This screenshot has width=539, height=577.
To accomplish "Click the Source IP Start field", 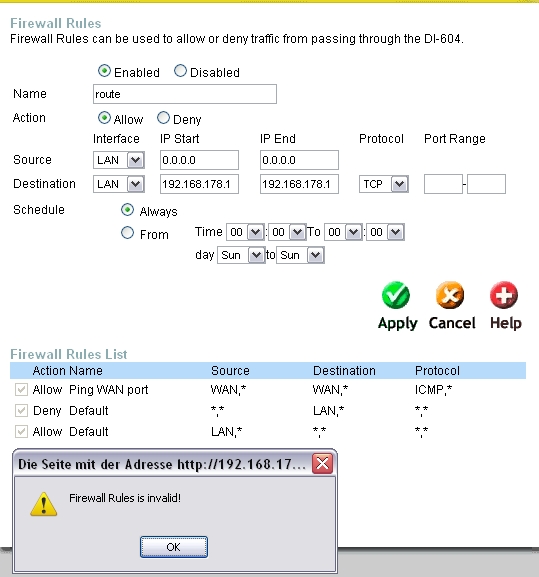I will [x=199, y=160].
